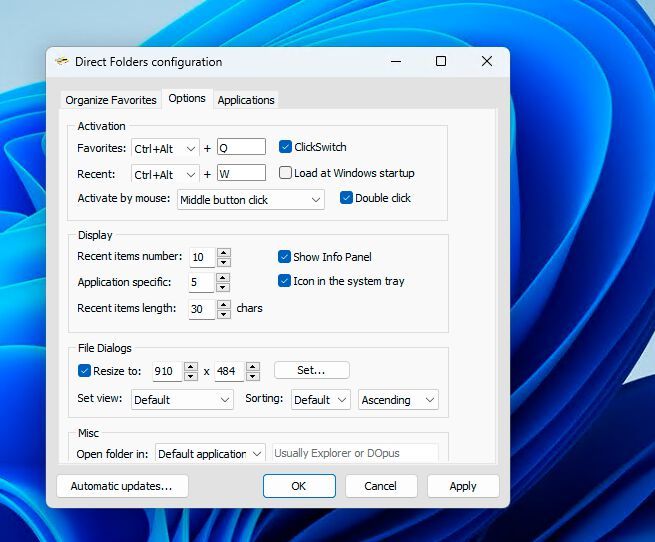655x542 pixels.
Task: Open Automatic updates... settings
Action: point(122,486)
